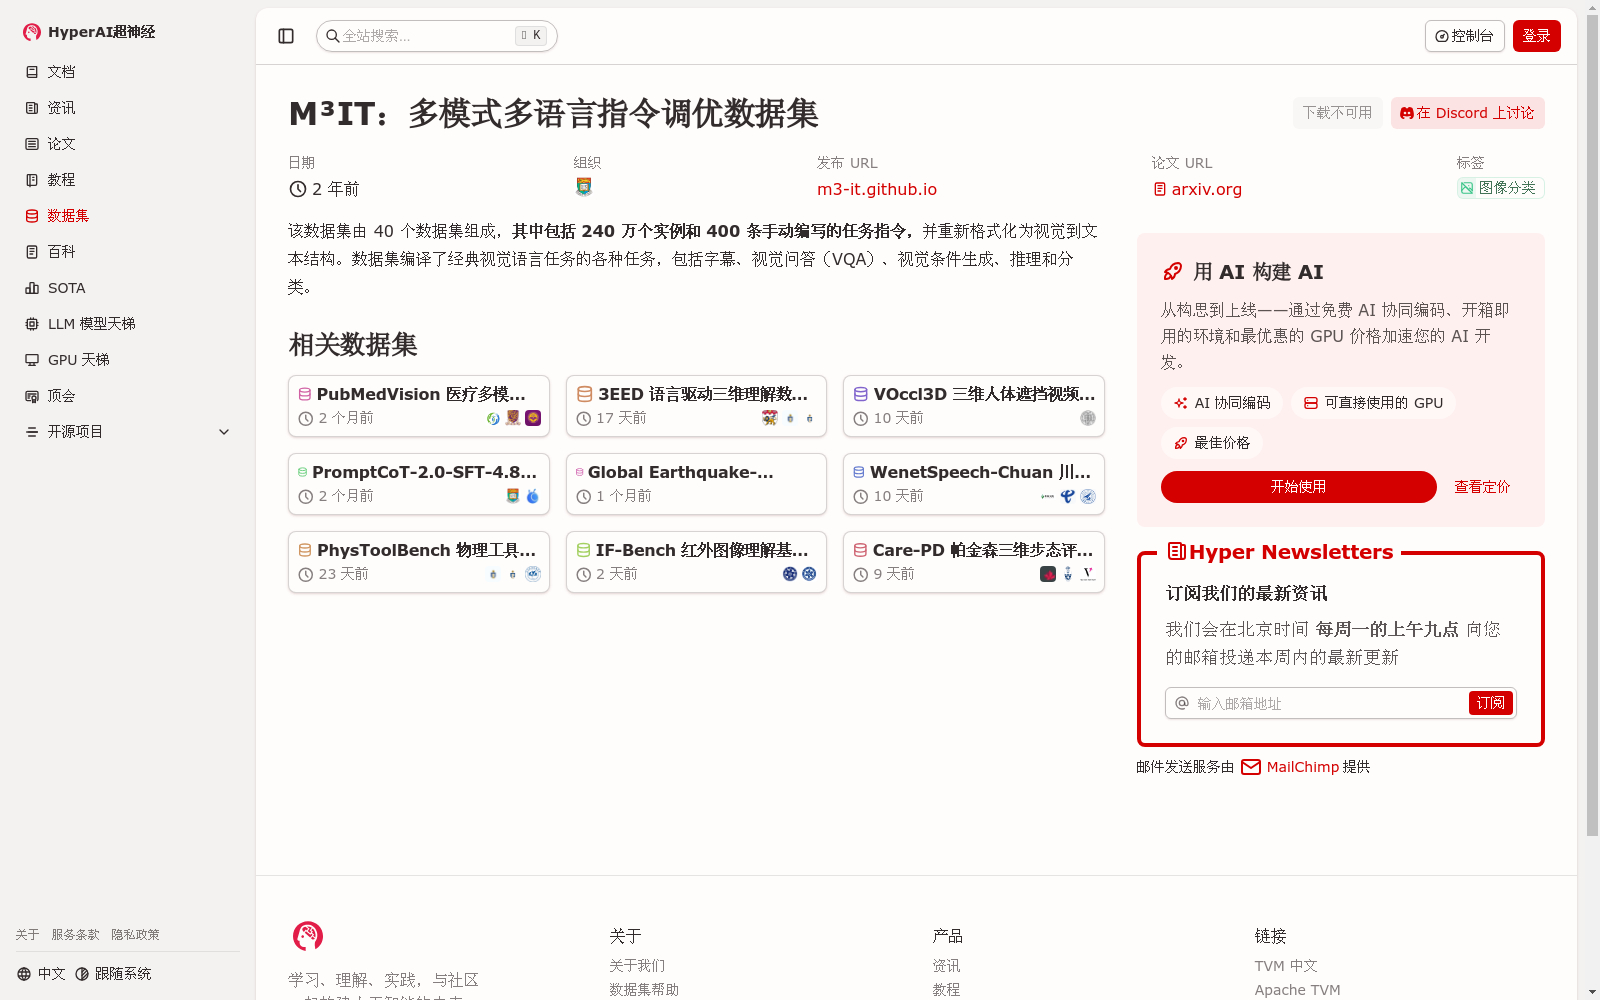Open the sidebar 隐私政策 link
This screenshot has height=1000, width=1600.
pos(135,935)
